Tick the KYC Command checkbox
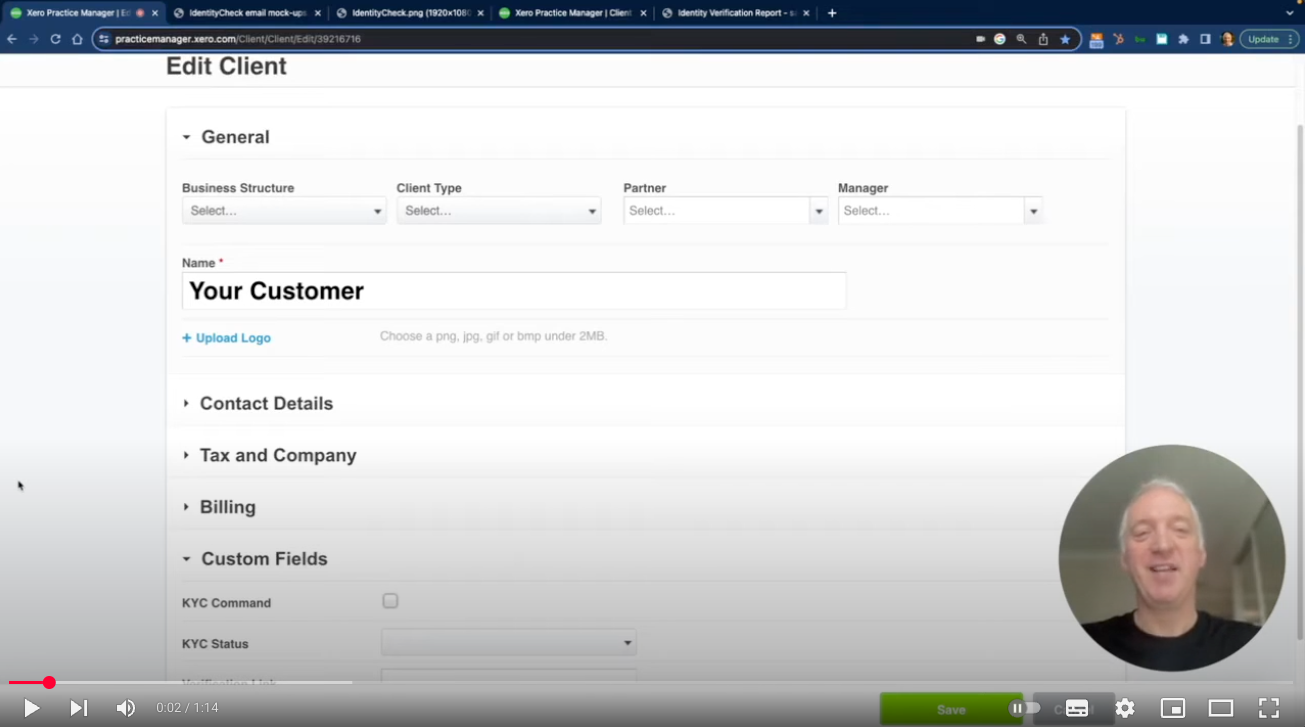This screenshot has height=727, width=1305. pos(390,601)
